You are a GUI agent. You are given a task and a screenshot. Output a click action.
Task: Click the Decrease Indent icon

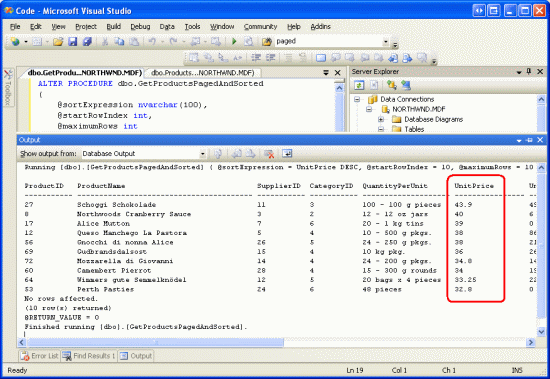256,57
